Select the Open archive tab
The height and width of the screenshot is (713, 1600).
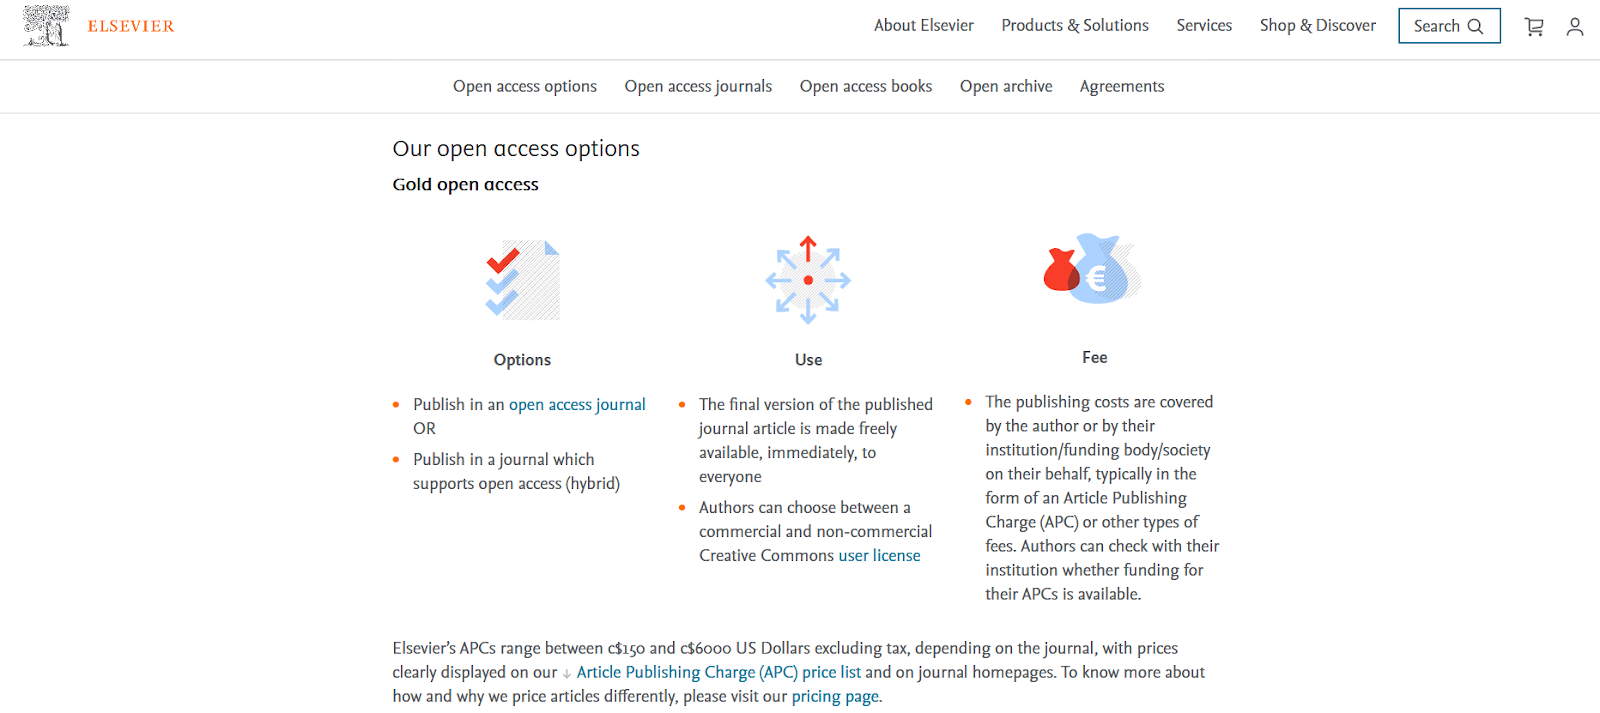(x=1006, y=87)
